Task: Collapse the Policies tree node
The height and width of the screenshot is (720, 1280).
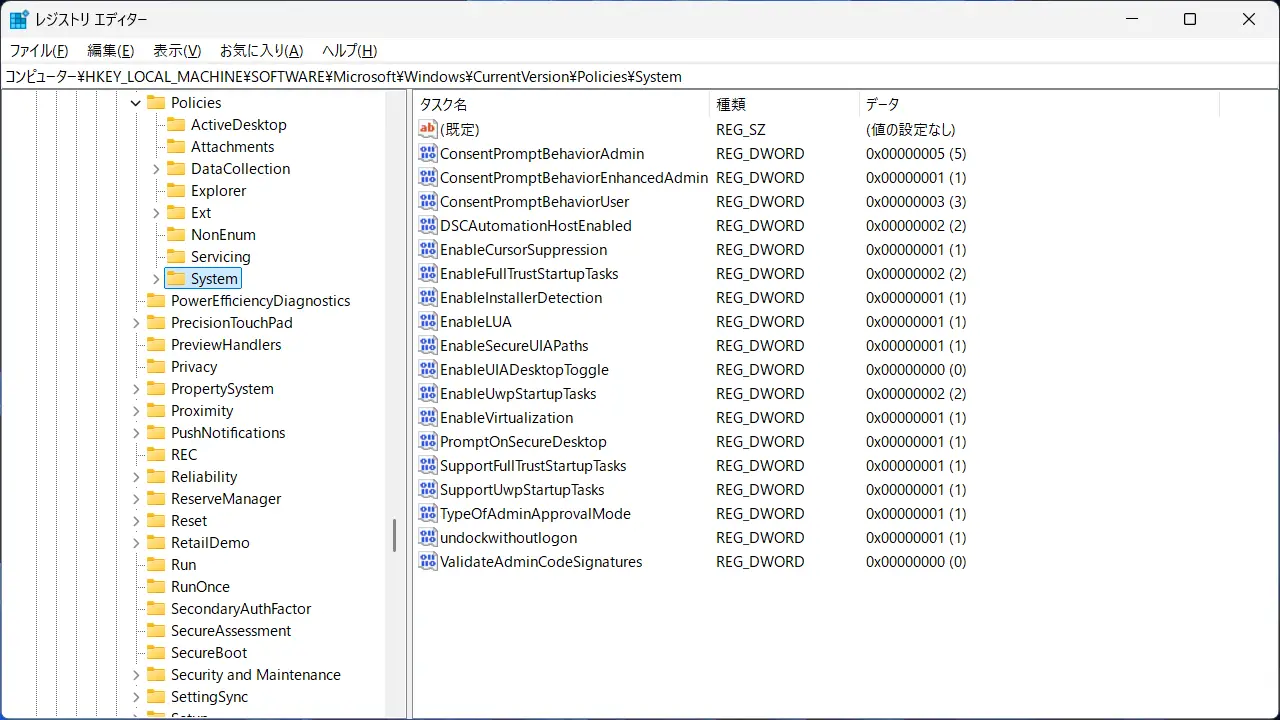Action: (136, 103)
